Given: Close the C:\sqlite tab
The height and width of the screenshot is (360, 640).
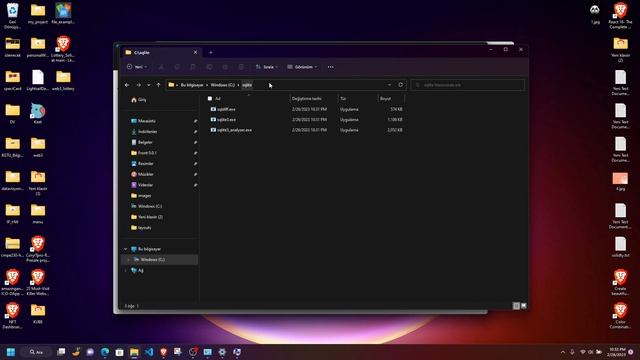Looking at the screenshot, I should pyautogui.click(x=195, y=52).
